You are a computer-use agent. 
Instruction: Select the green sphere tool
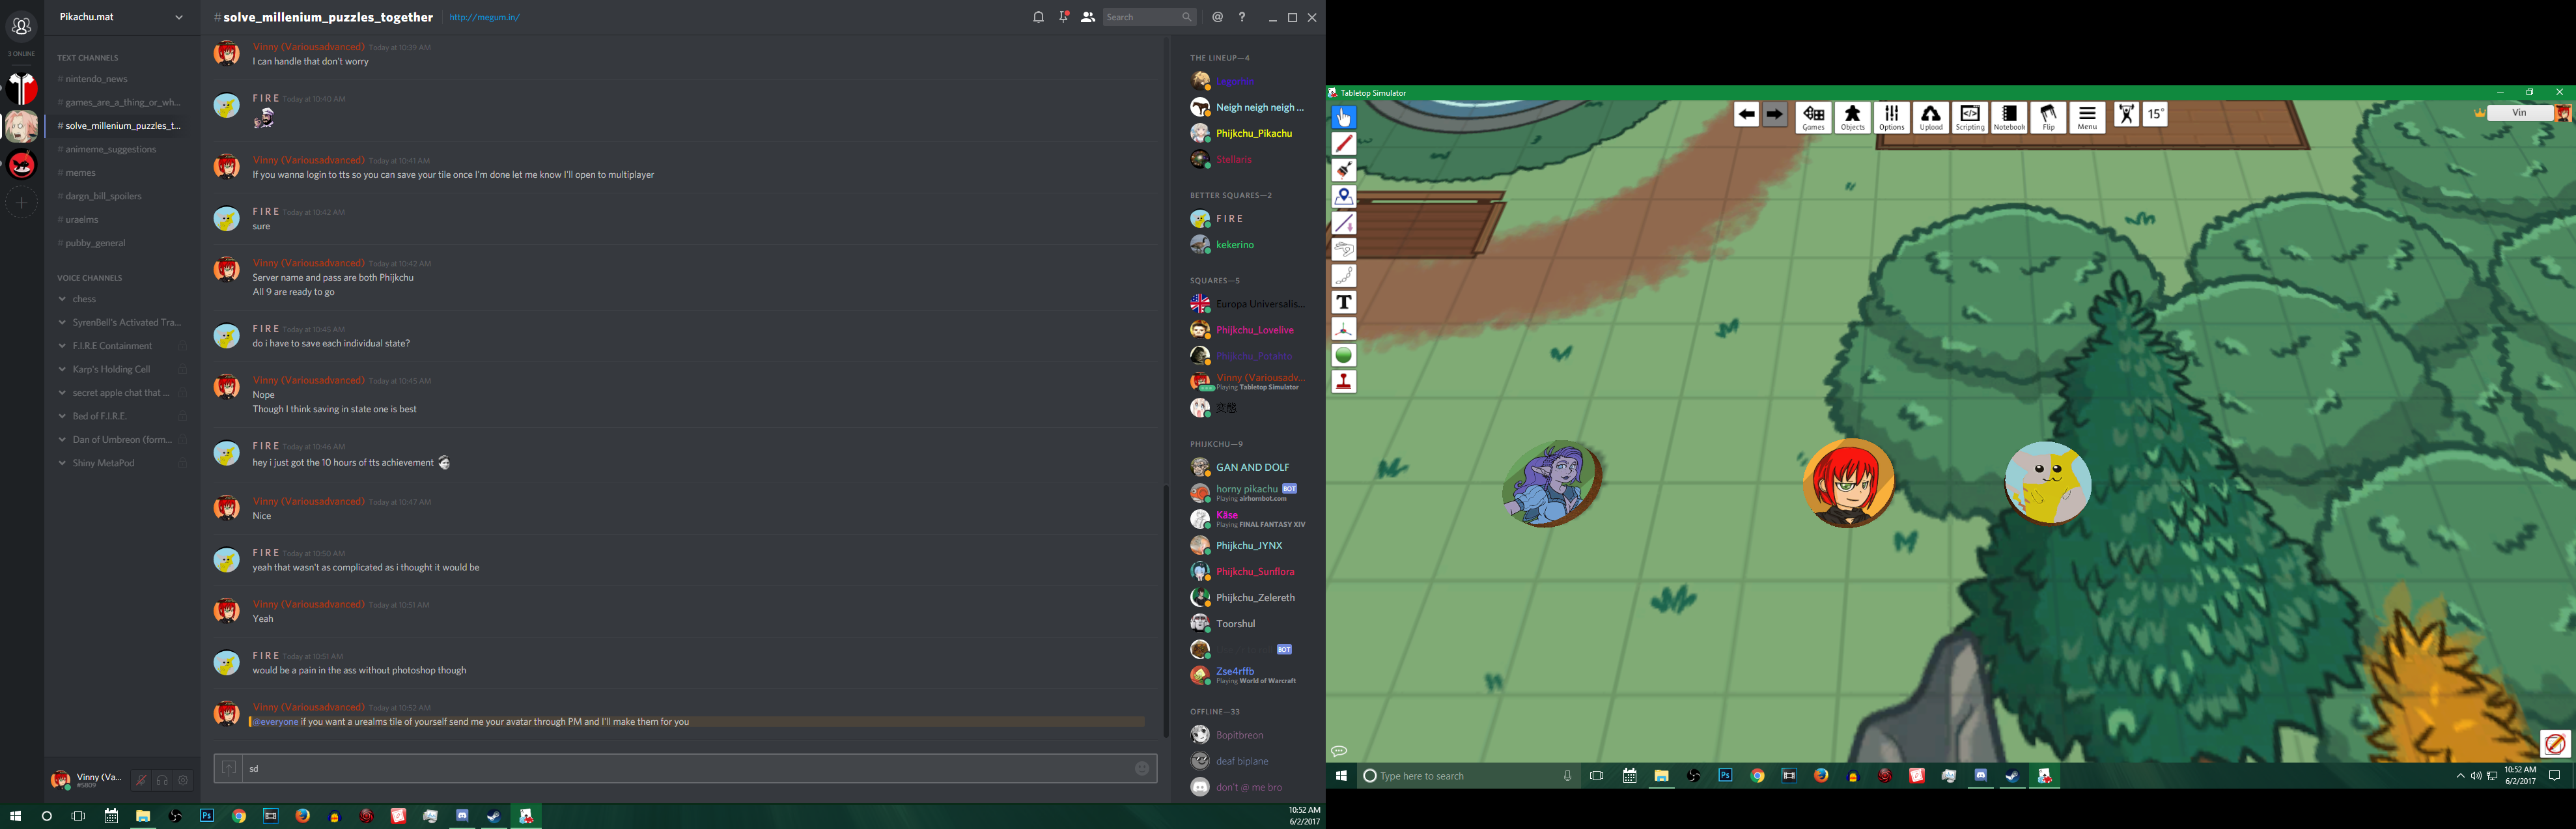click(x=1343, y=355)
